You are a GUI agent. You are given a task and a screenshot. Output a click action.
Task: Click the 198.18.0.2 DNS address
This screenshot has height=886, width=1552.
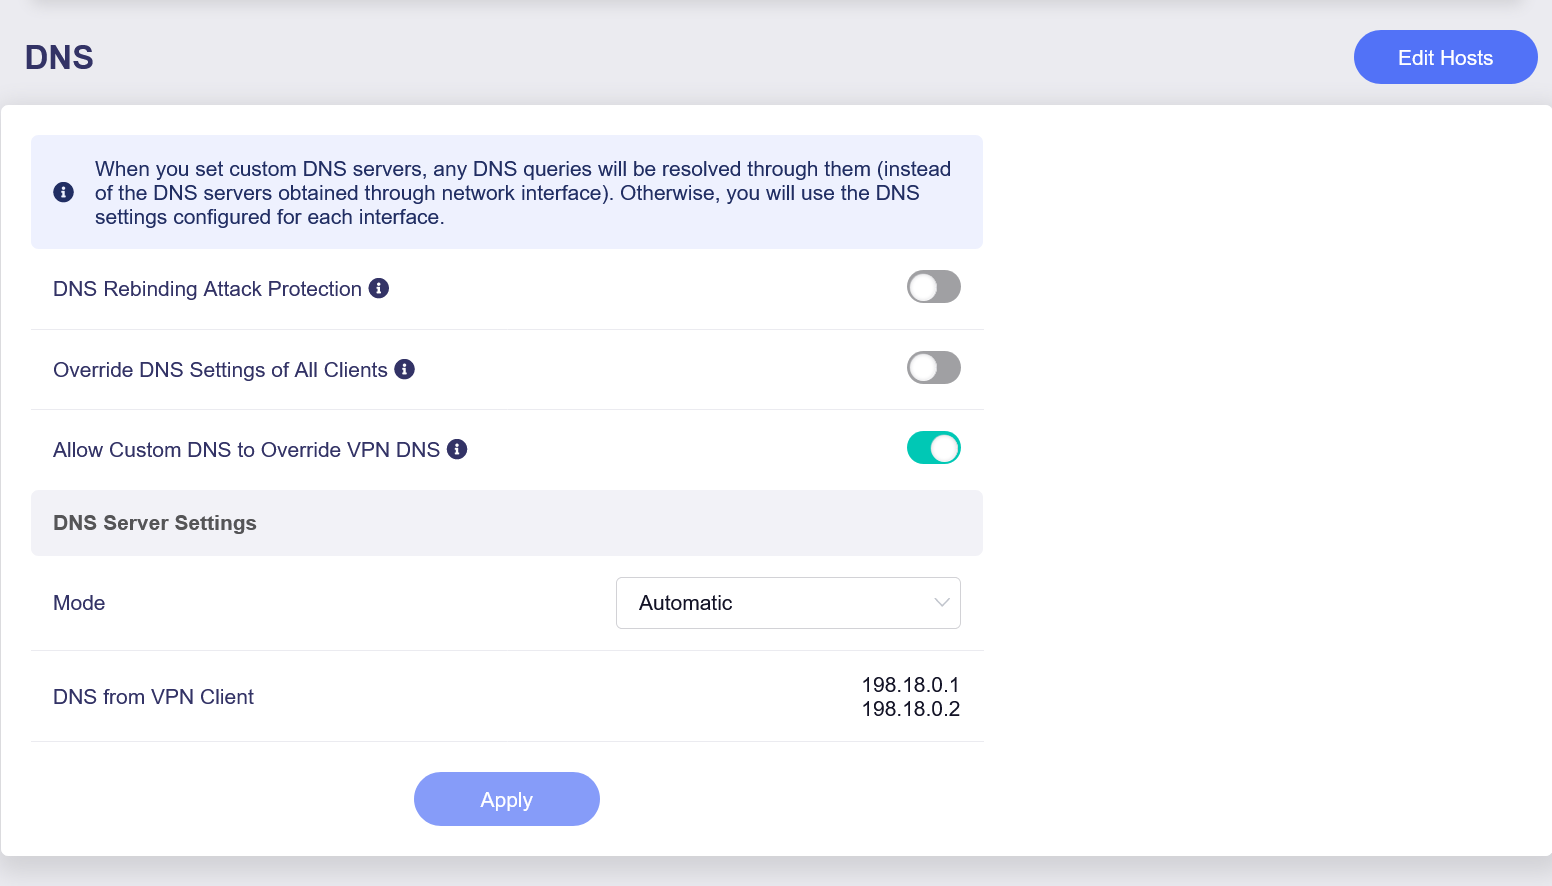[x=910, y=709]
